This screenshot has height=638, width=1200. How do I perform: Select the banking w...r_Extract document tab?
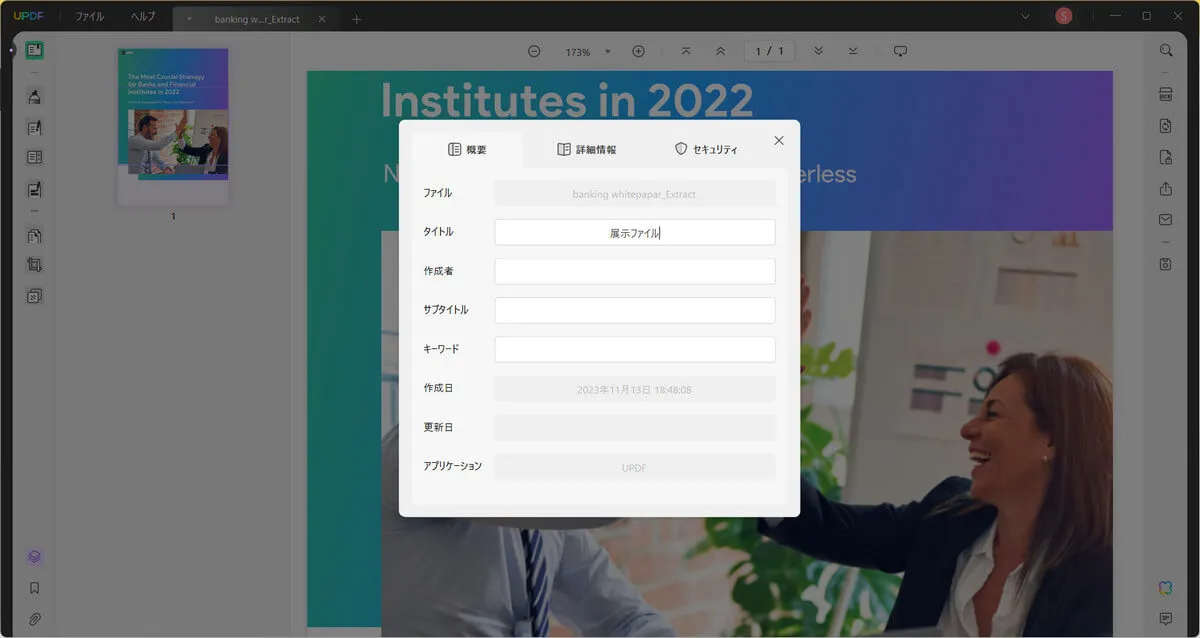pyautogui.click(x=256, y=19)
